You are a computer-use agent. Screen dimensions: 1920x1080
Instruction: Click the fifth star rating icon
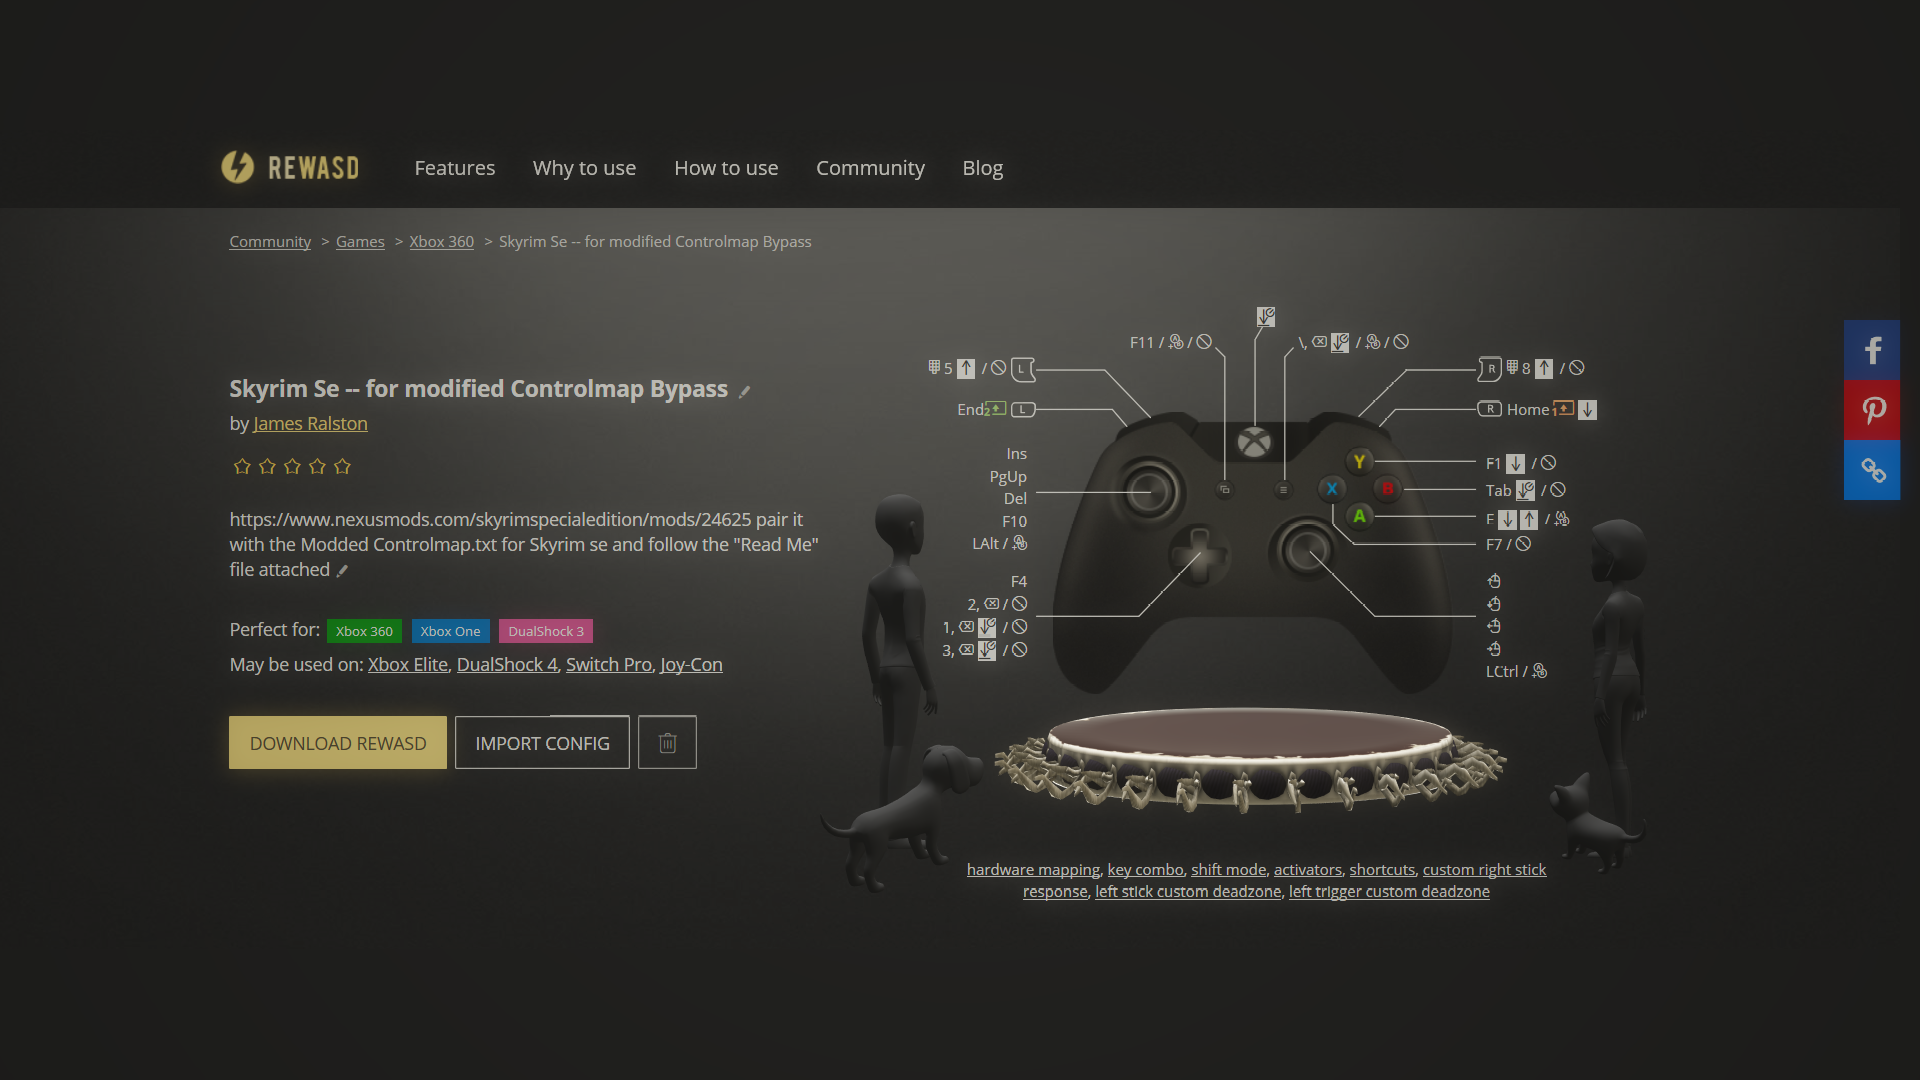342,465
